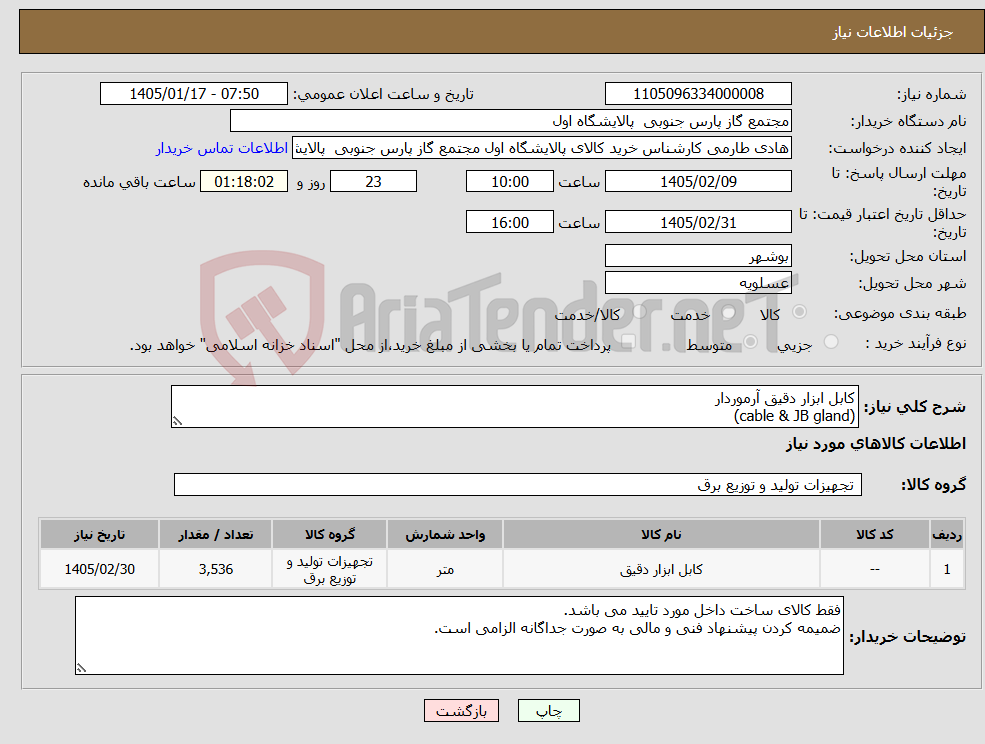Screen dimensions: 985x744
Task: Click the price validity time 16:00
Action: point(509,222)
